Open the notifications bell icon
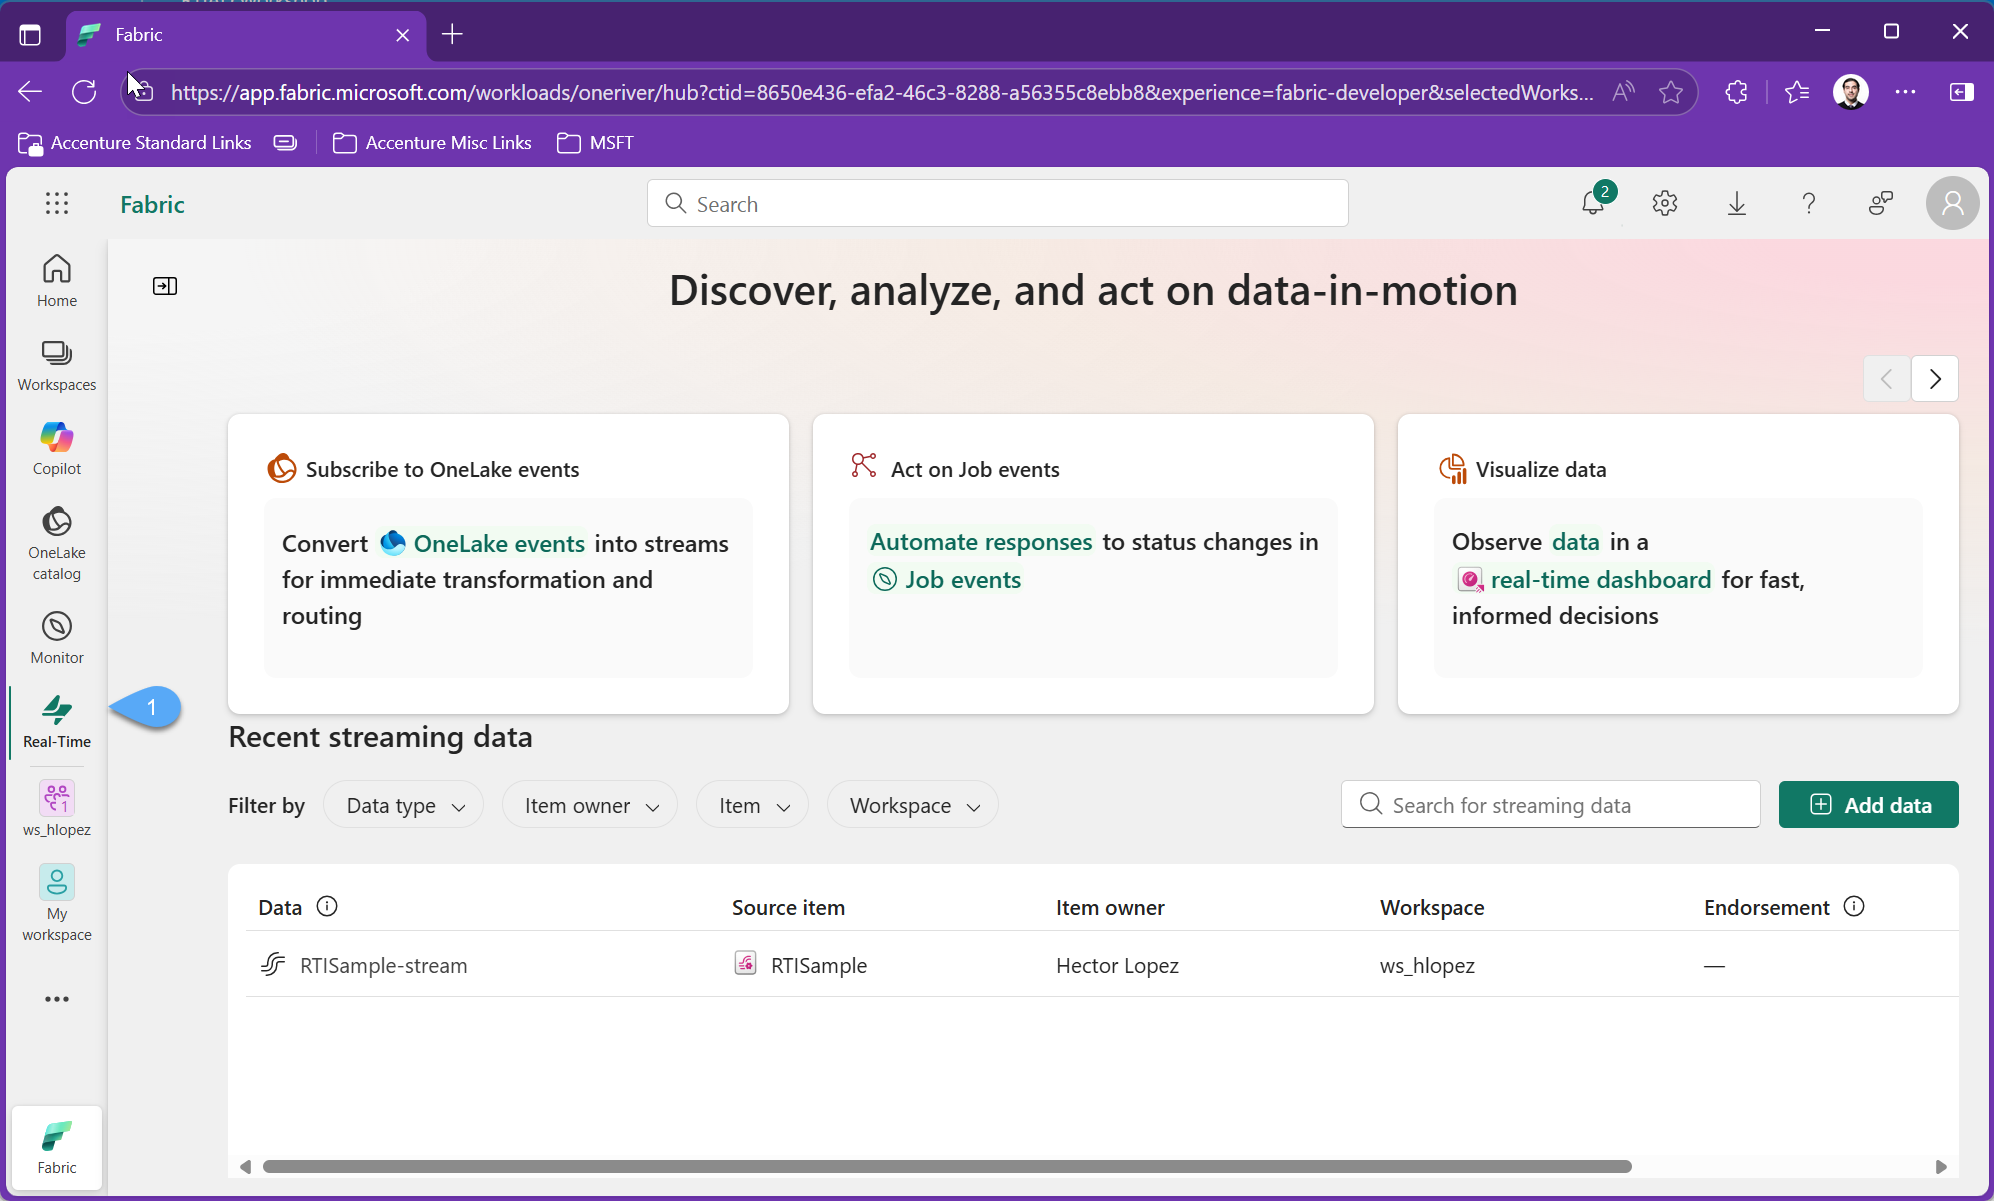 click(1593, 203)
